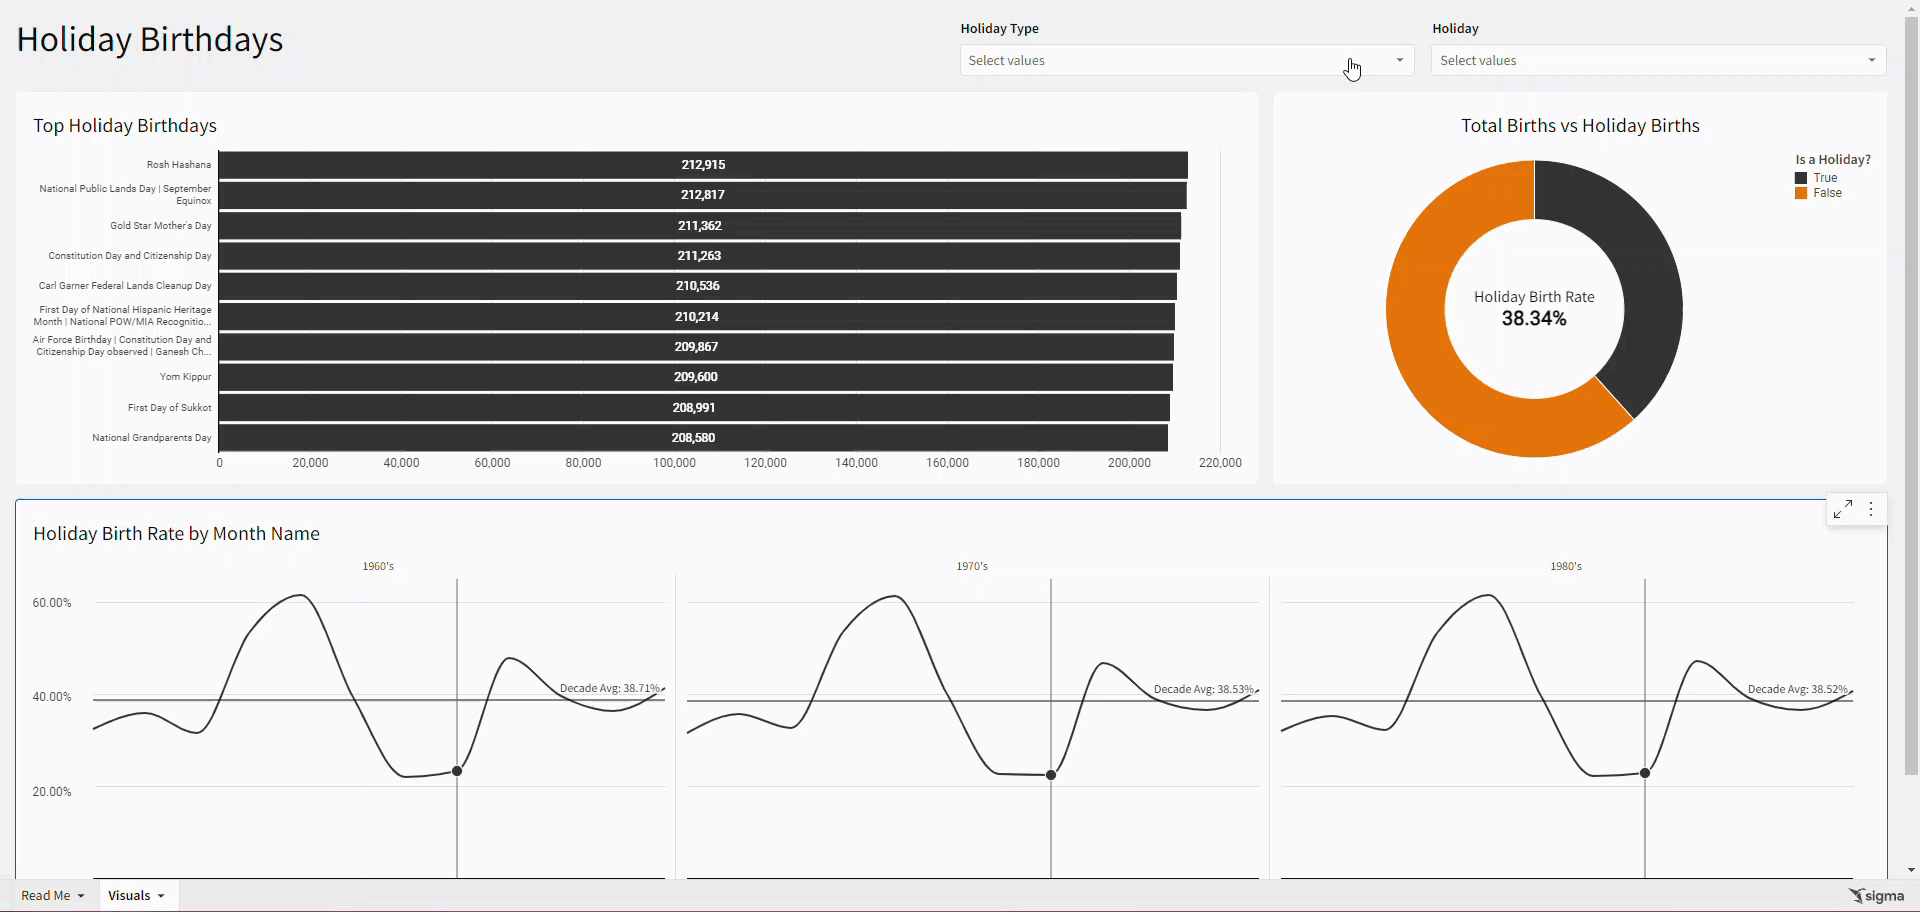Select the Yom Kippur bar

click(695, 377)
